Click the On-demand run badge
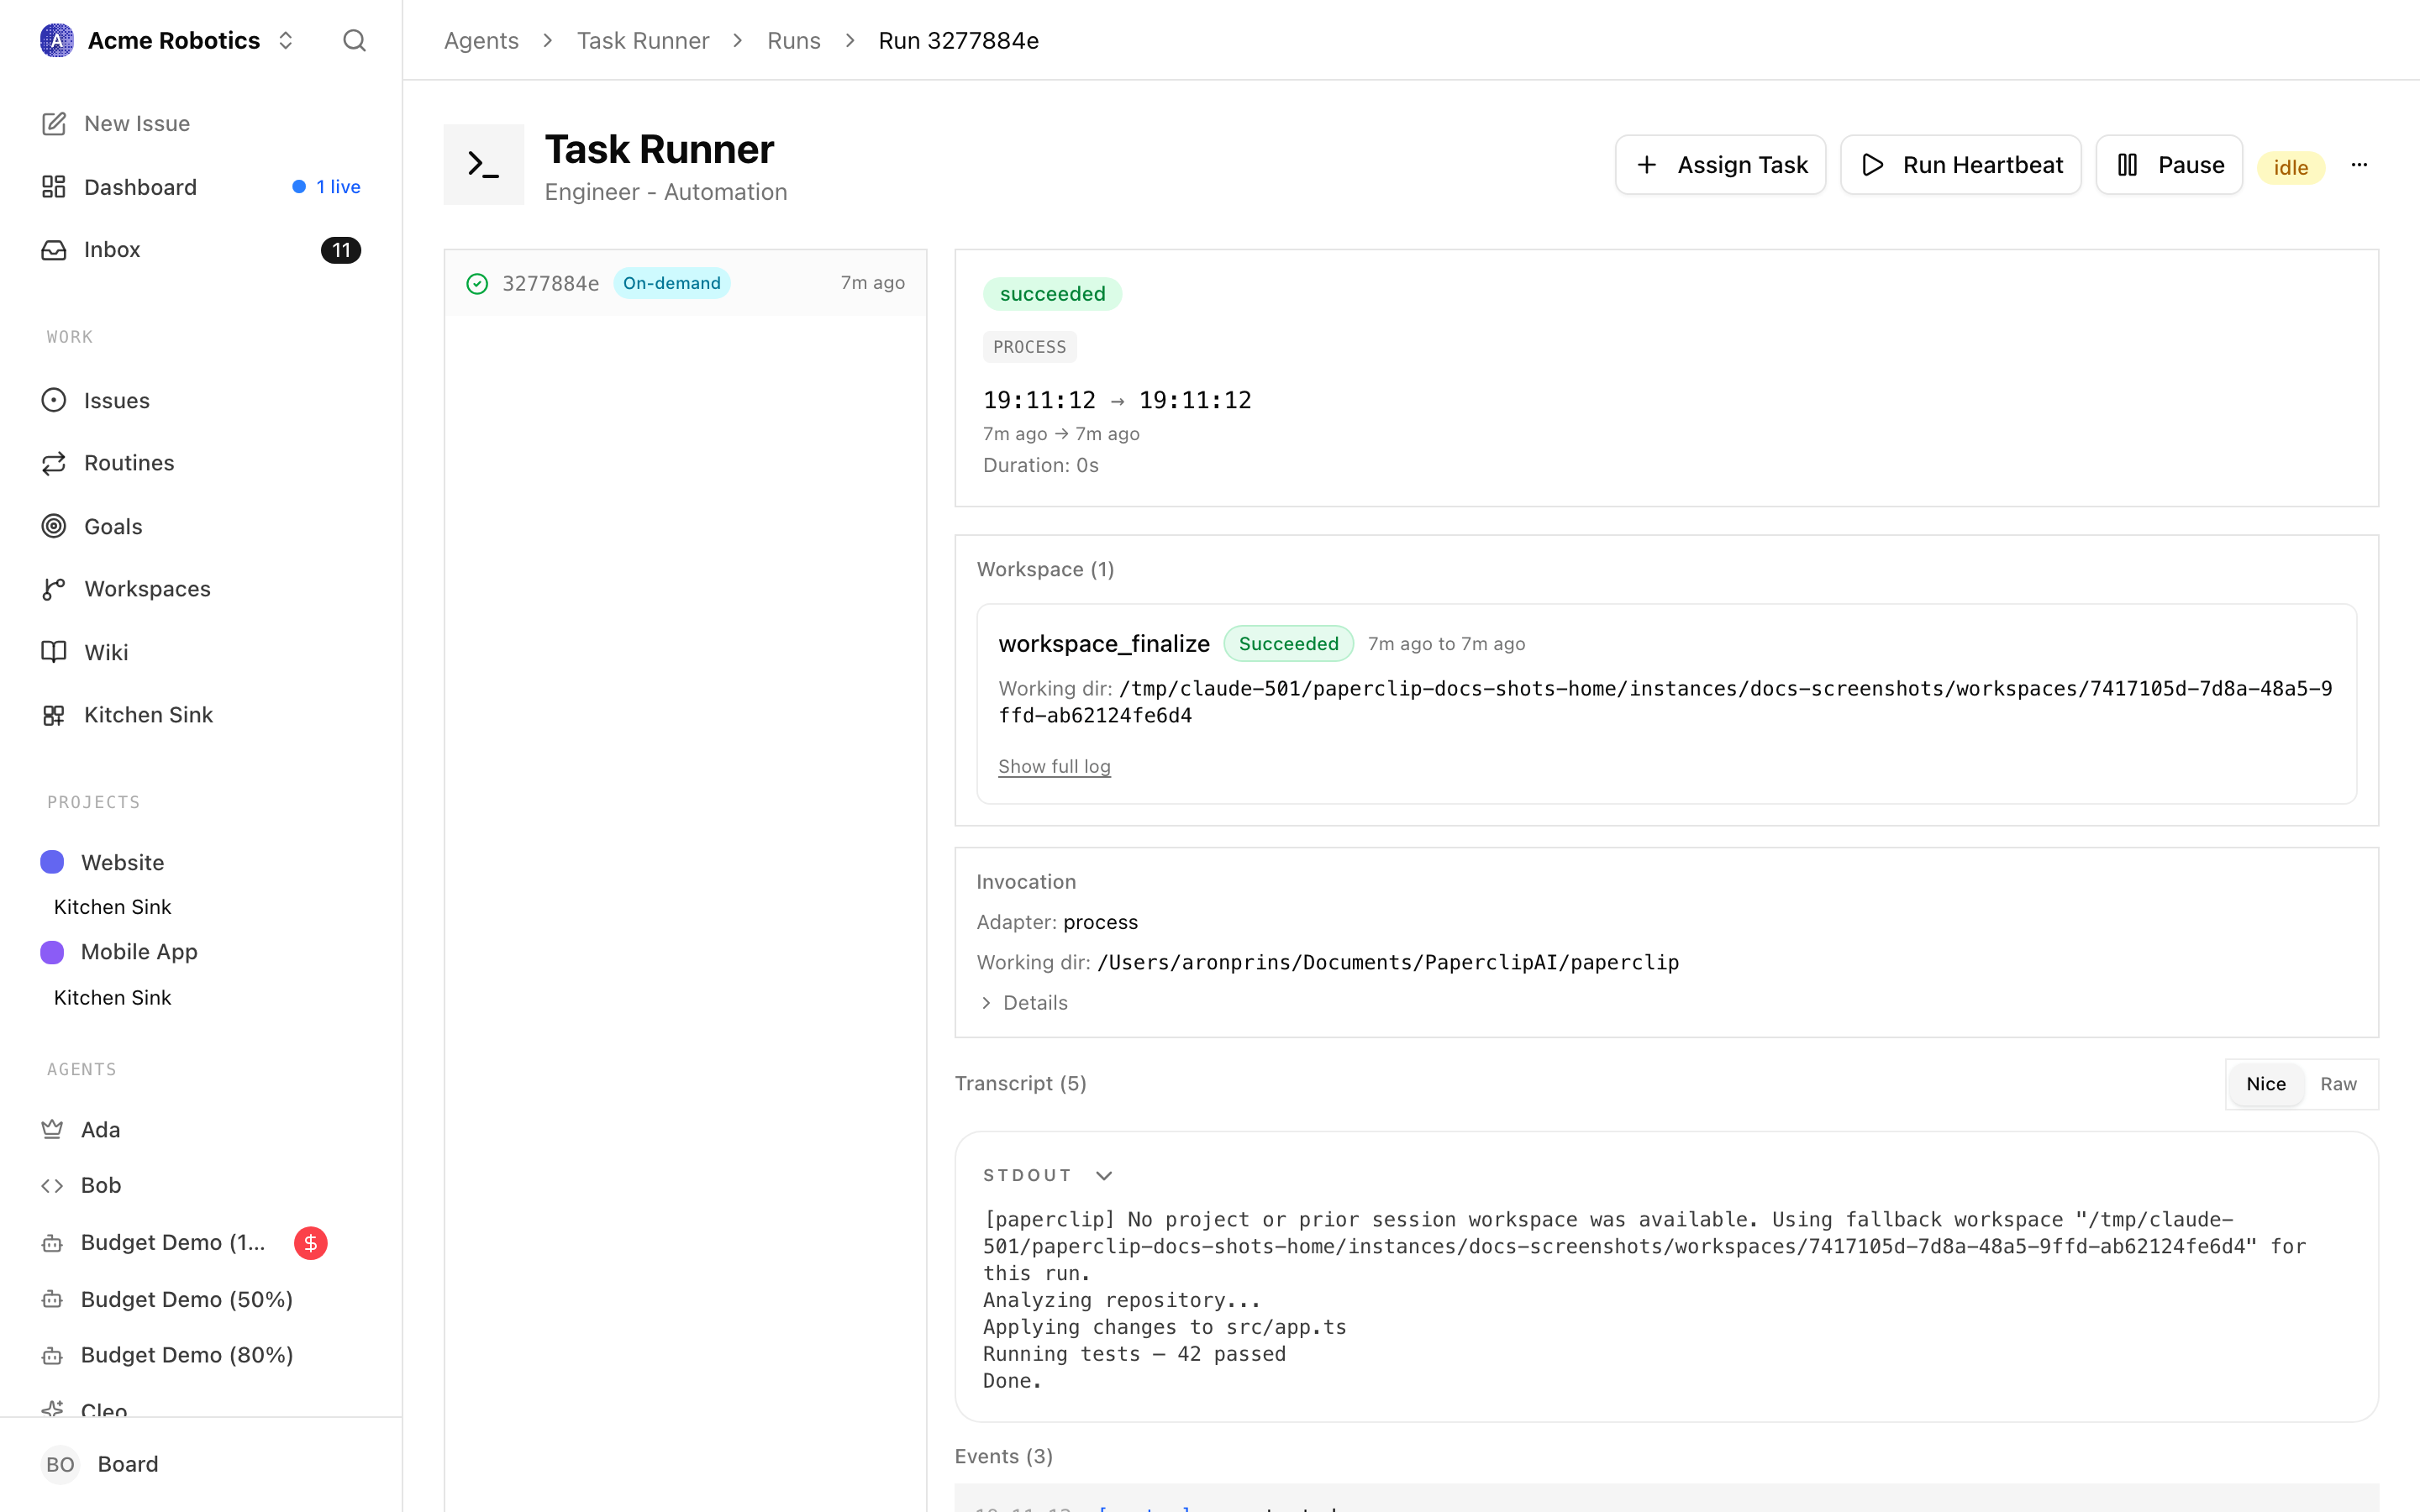 tap(672, 284)
